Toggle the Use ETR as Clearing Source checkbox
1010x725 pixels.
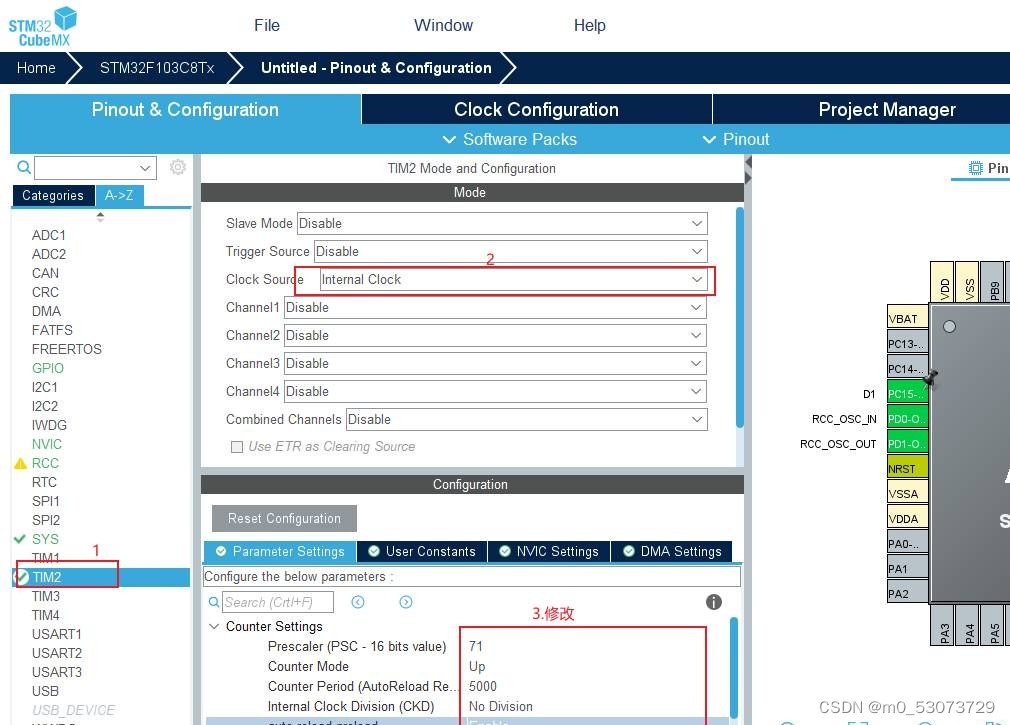(x=237, y=447)
